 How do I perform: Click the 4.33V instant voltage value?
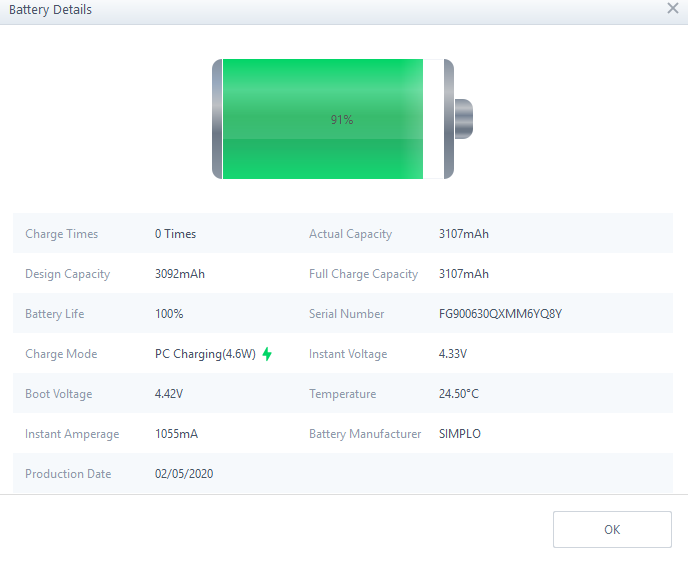point(453,354)
